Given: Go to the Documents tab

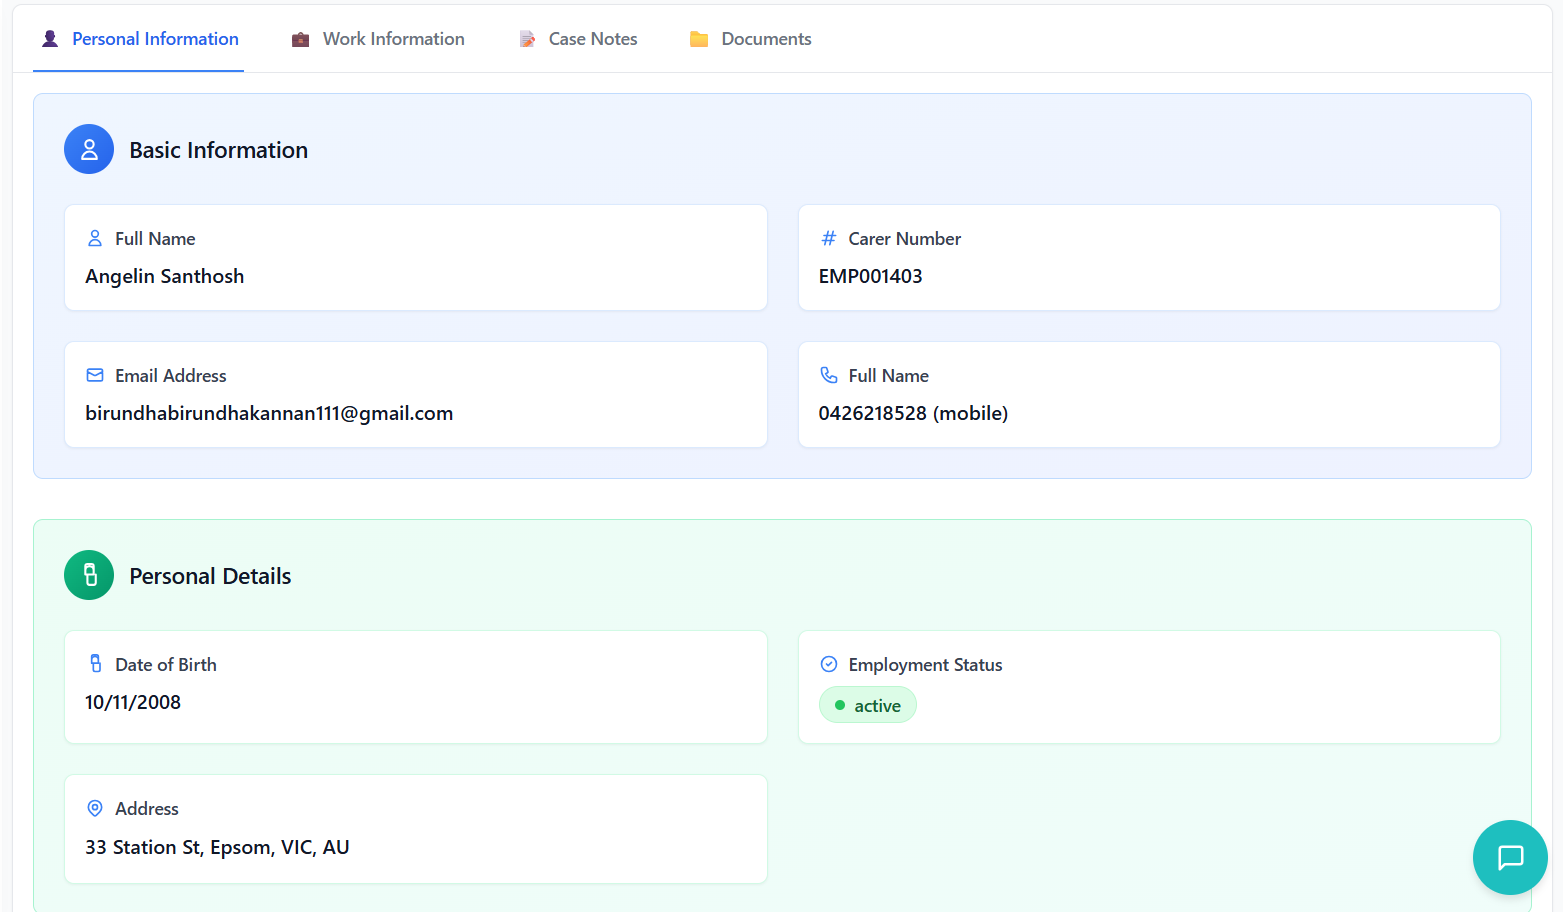Looking at the screenshot, I should [750, 39].
